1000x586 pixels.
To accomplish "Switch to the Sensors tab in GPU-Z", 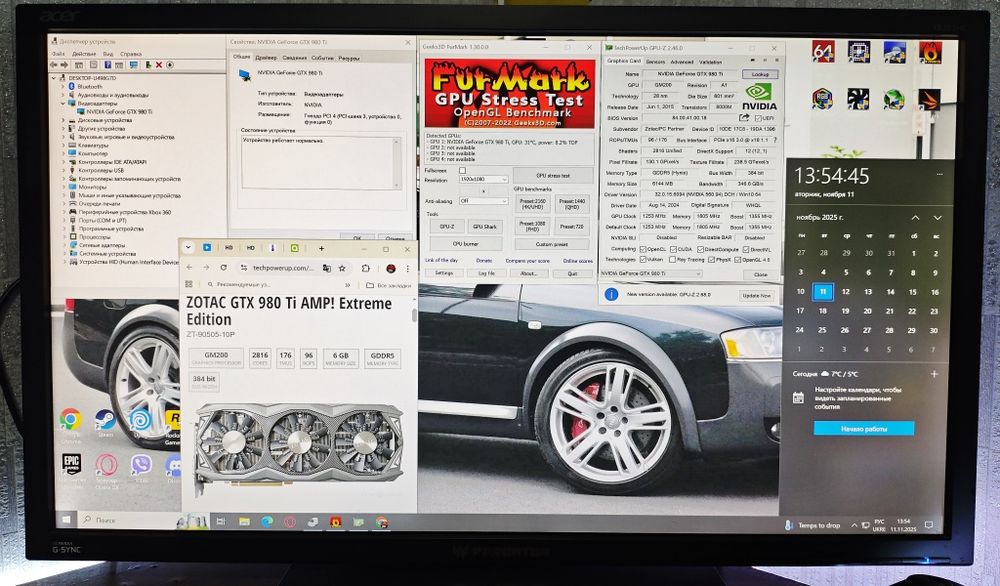I will click(655, 62).
